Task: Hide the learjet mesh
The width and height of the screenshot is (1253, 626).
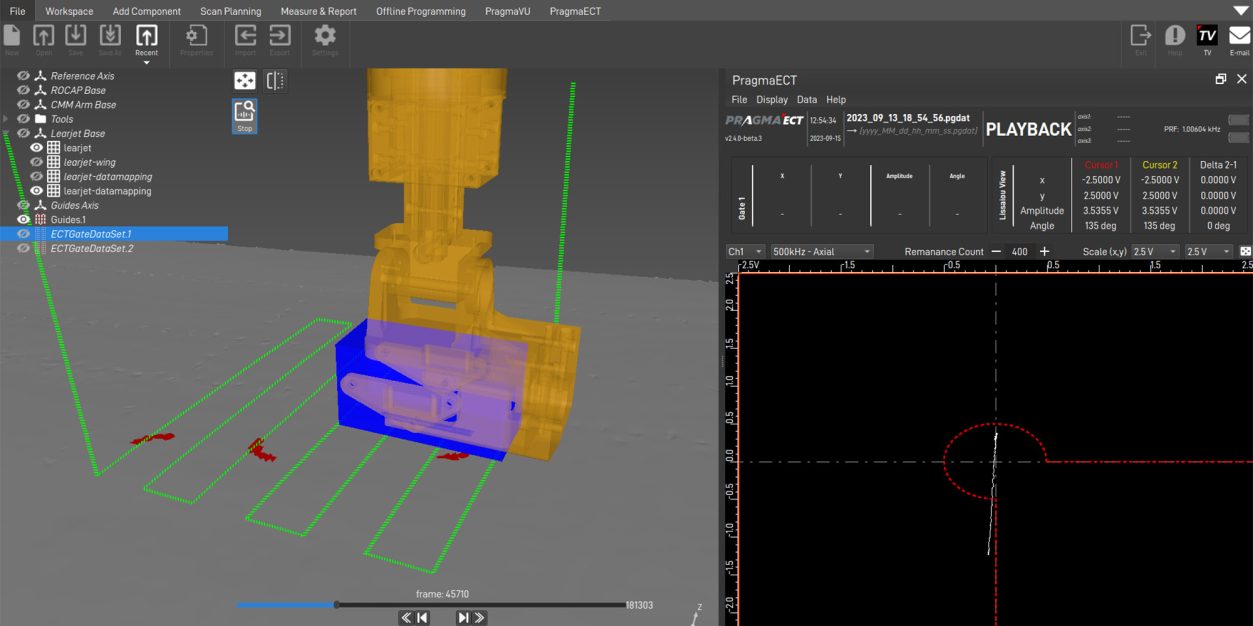Action: click(x=37, y=148)
